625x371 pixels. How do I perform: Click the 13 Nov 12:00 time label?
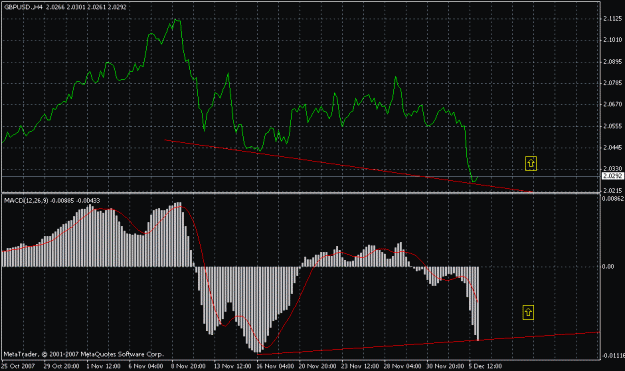(x=232, y=366)
